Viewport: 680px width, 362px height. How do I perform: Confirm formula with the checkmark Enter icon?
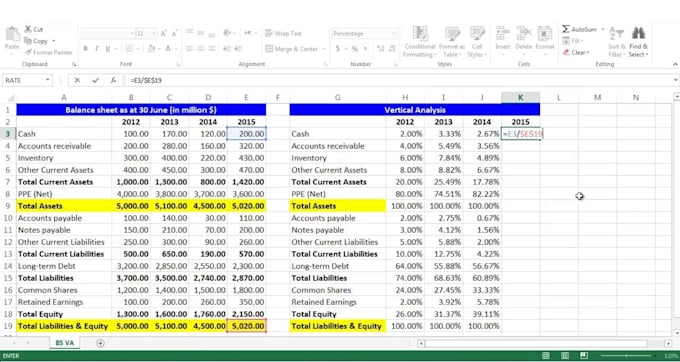point(95,80)
